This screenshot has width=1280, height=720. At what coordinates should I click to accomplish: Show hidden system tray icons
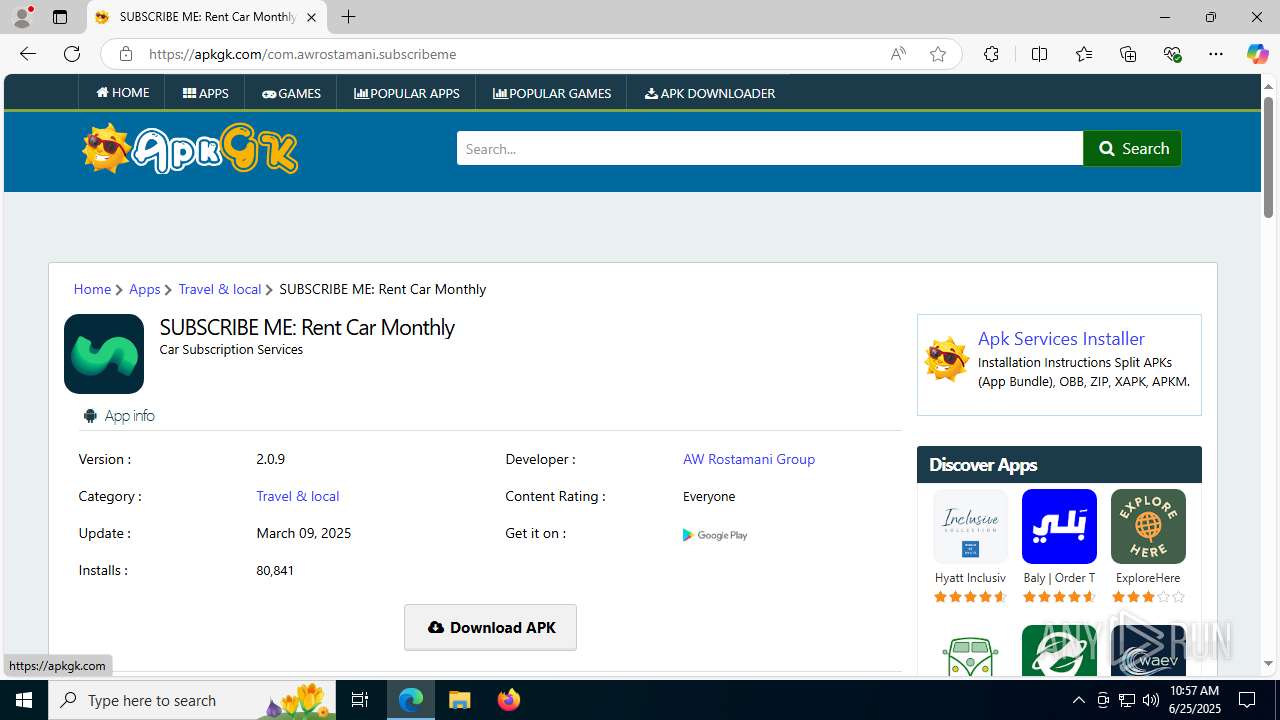(x=1078, y=700)
